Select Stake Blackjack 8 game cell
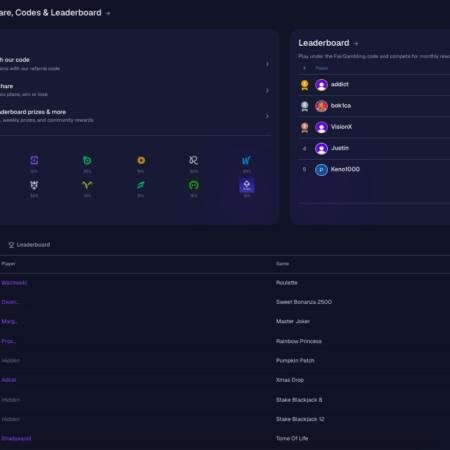450x450 pixels. tap(299, 400)
